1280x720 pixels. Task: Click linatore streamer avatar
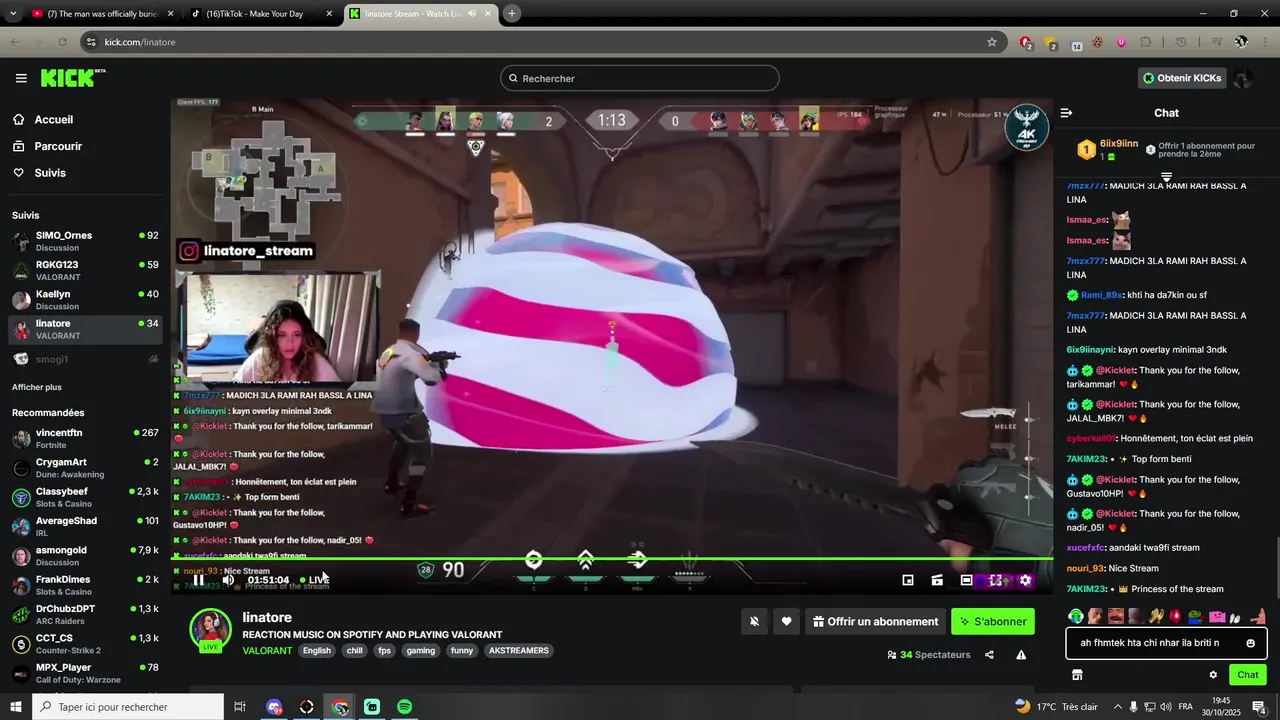210,630
